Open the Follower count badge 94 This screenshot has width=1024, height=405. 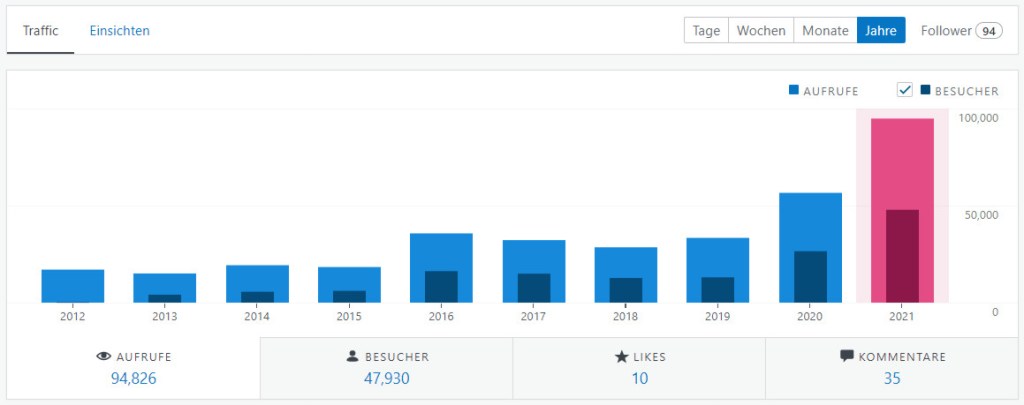point(990,31)
